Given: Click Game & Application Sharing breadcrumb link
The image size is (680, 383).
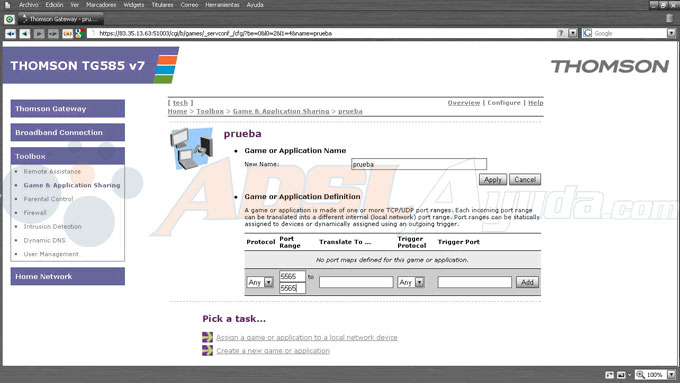Looking at the screenshot, I should click(x=281, y=111).
